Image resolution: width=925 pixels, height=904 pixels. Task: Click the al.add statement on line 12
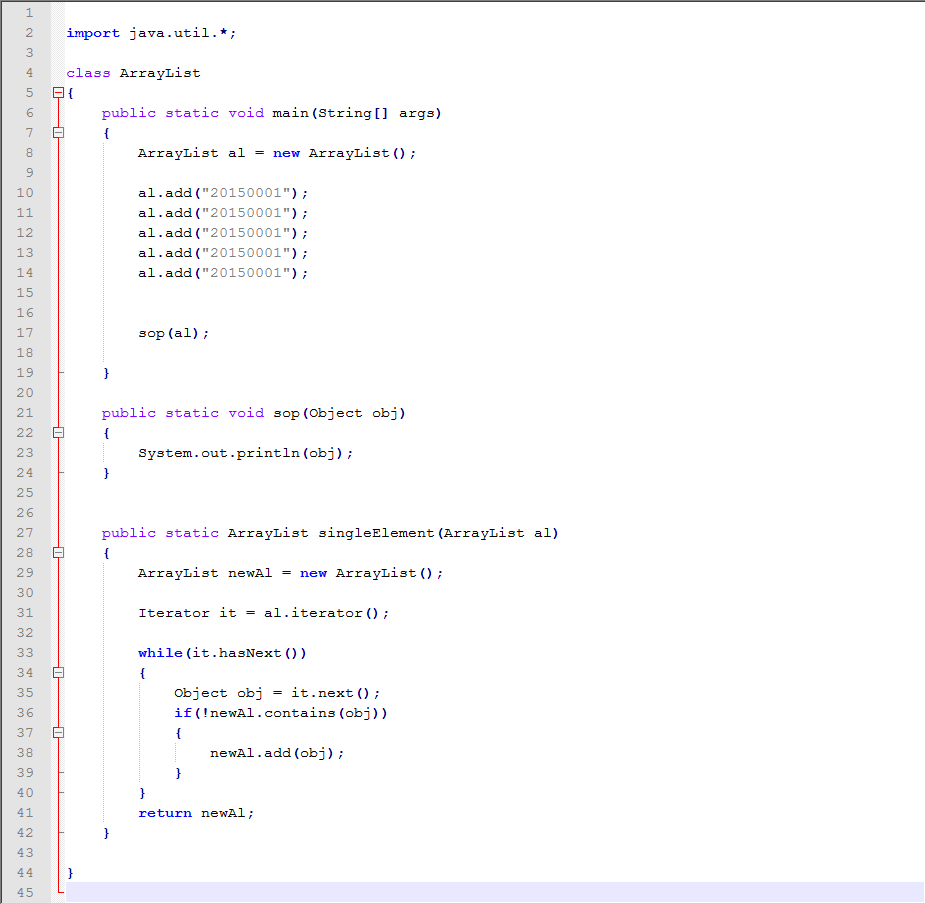(223, 233)
